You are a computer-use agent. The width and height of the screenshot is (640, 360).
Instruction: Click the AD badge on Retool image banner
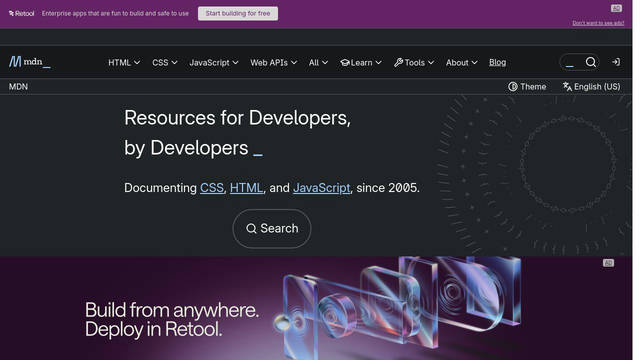tap(608, 263)
